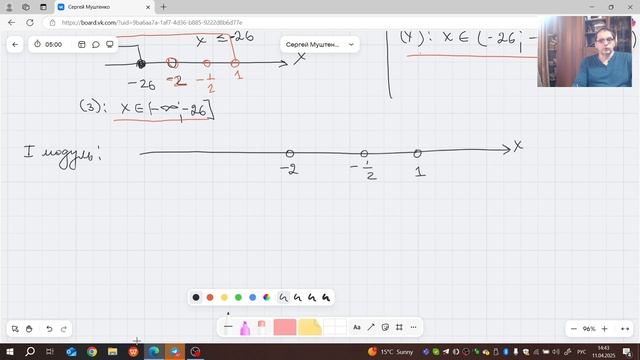Zoom out with the minus button
The height and width of the screenshot is (360, 640).
tap(573, 329)
